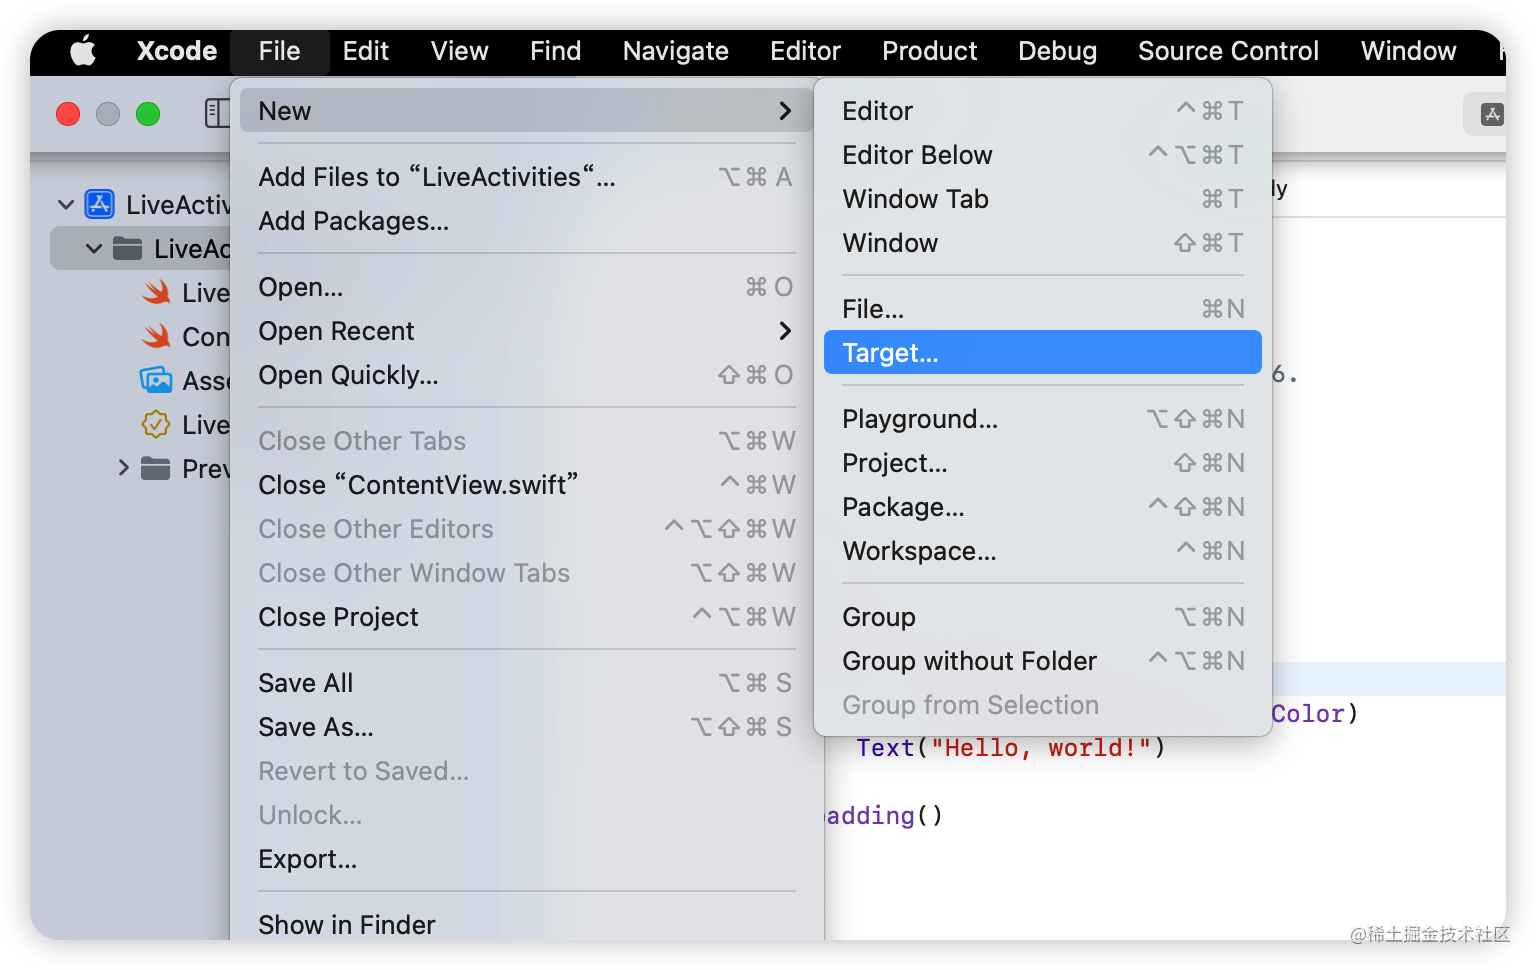Viewport: 1536px width, 970px height.
Task: Choose Save As...
Action: coord(526,727)
